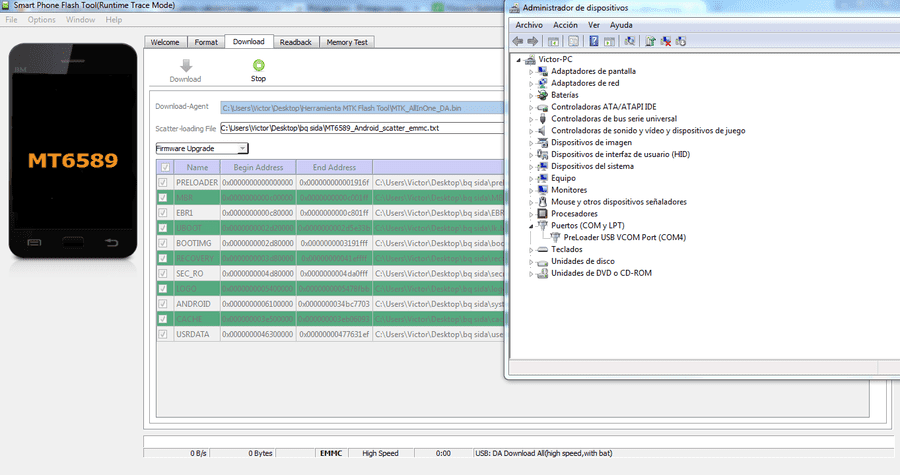The image size is (900, 475).
Task: Click the Unidades de disco icon
Action: 542,262
